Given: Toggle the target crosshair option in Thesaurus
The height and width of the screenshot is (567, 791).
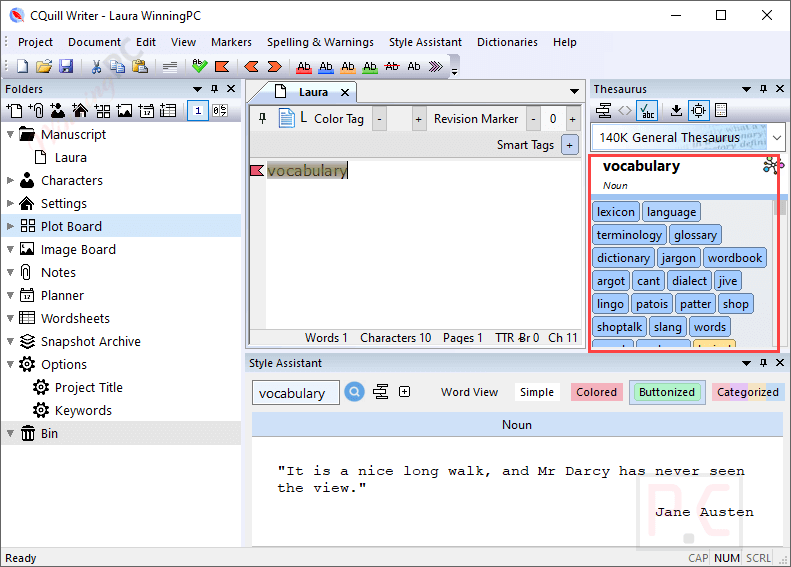Looking at the screenshot, I should click(x=698, y=110).
